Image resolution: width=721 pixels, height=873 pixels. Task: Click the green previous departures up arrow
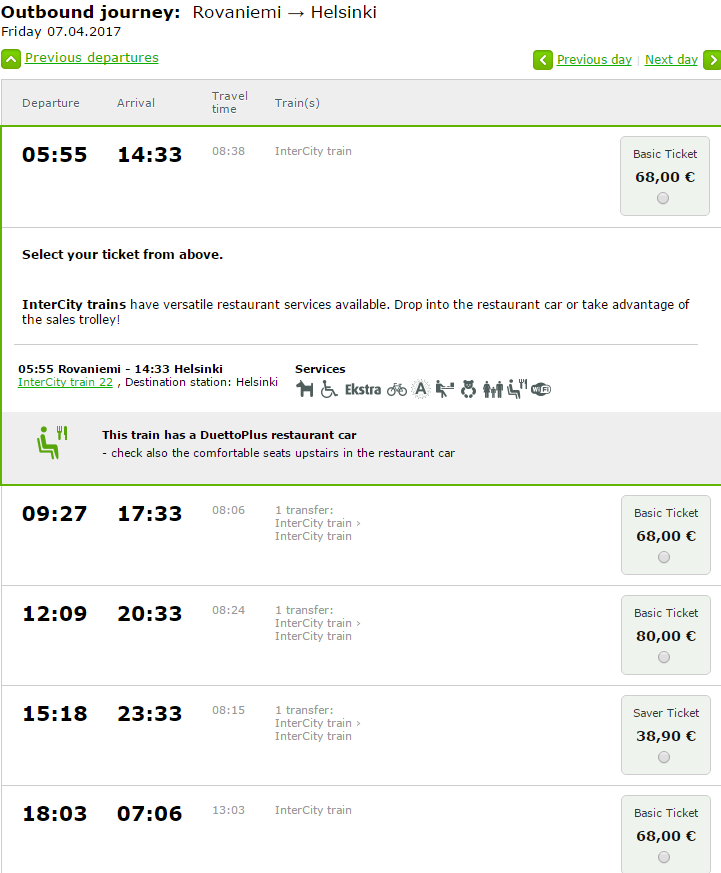[x=11, y=59]
